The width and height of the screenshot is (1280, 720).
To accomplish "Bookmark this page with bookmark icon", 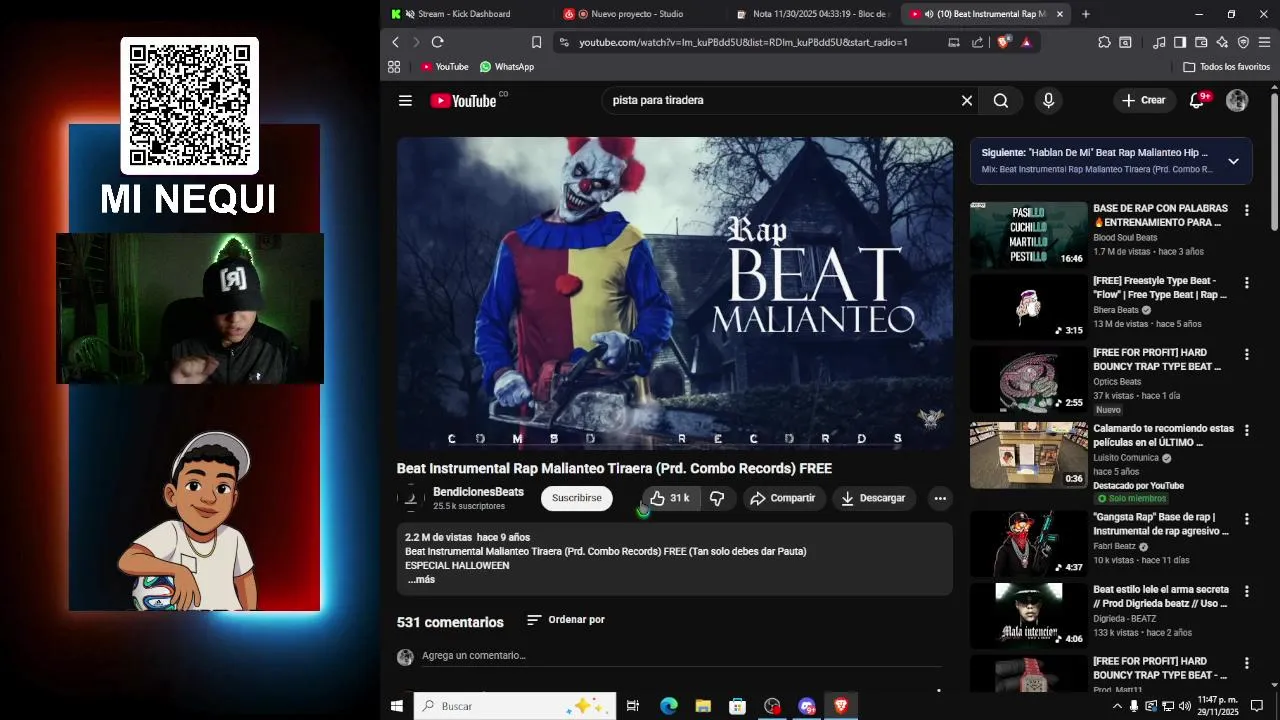I will coord(536,42).
